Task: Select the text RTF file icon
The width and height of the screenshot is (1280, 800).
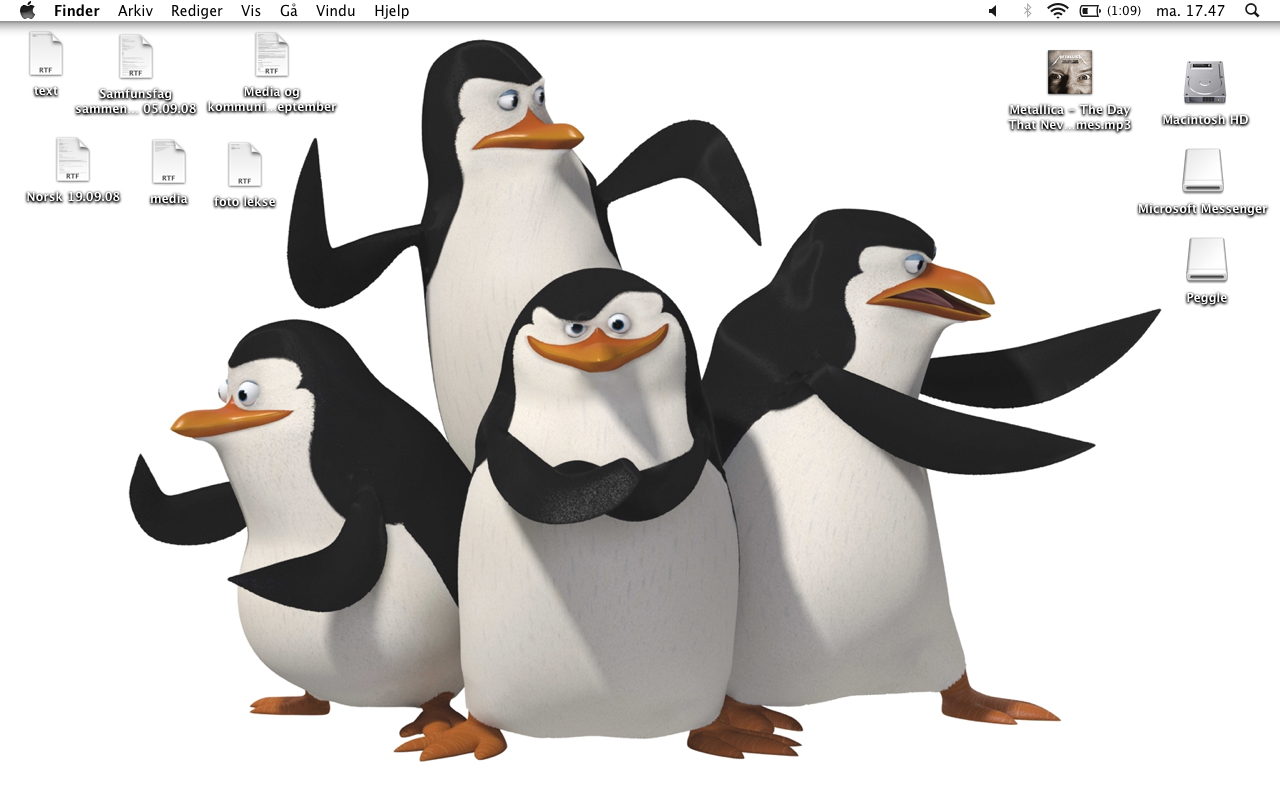Action: point(46,54)
